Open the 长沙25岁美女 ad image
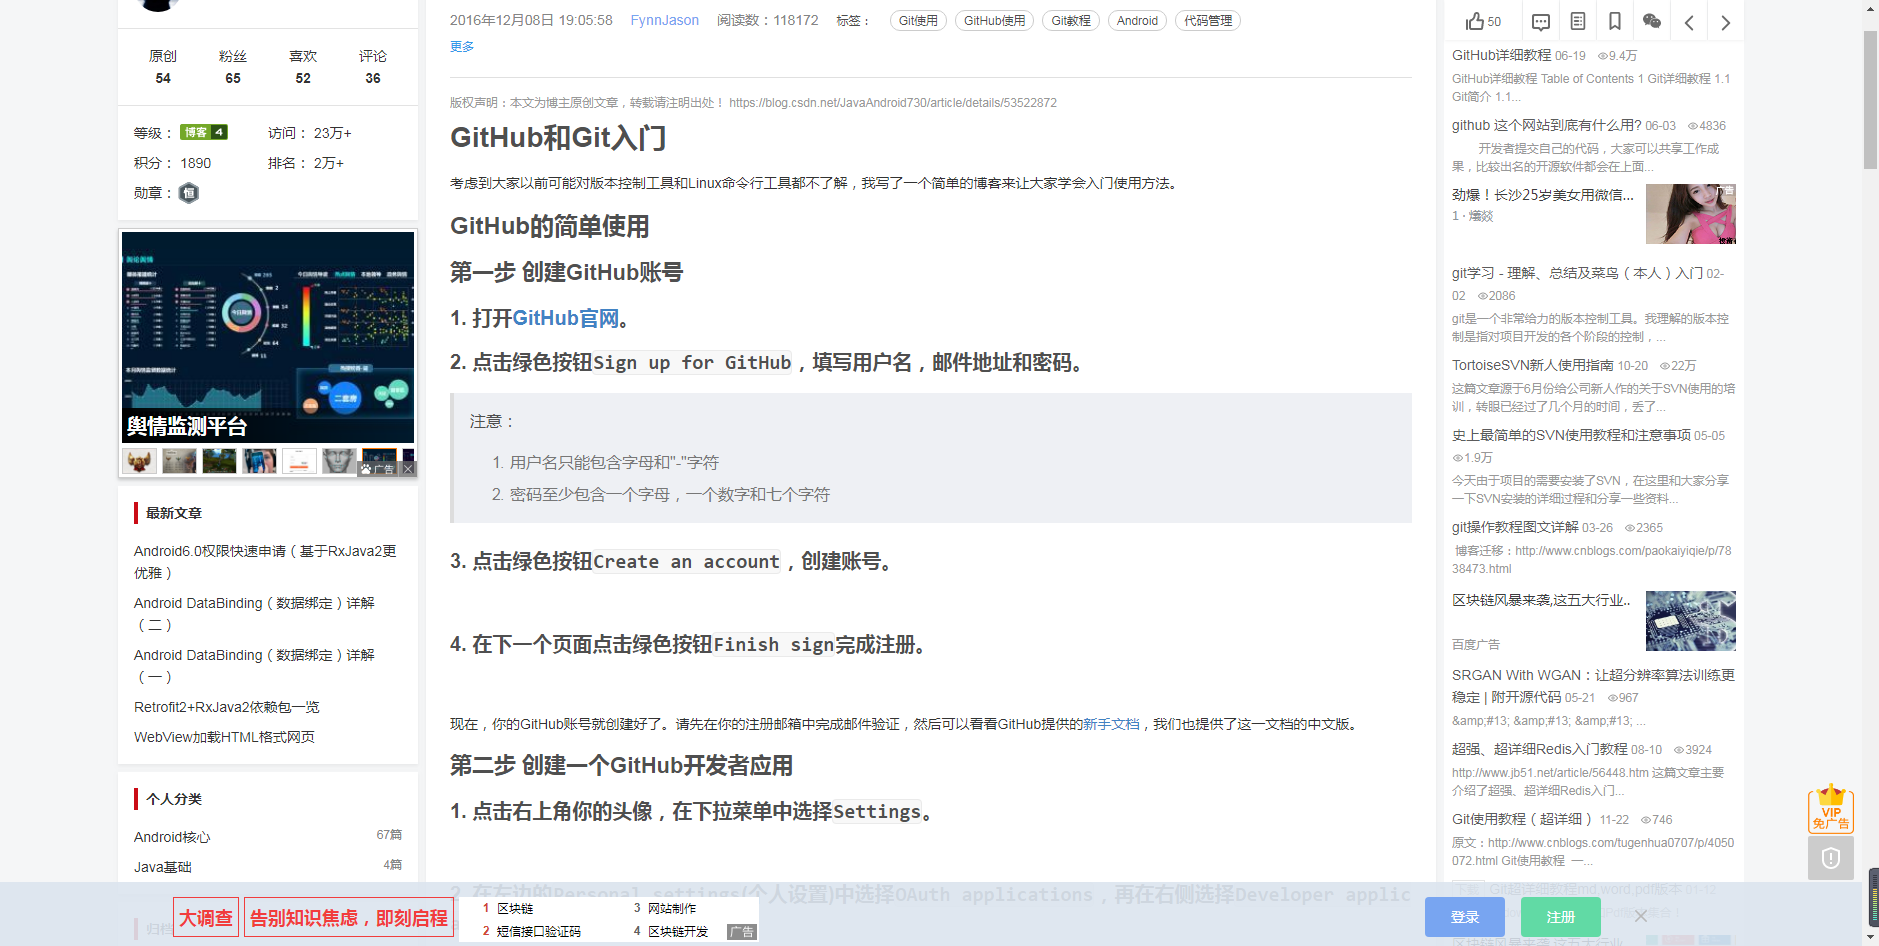This screenshot has height=946, width=1879. coord(1690,214)
